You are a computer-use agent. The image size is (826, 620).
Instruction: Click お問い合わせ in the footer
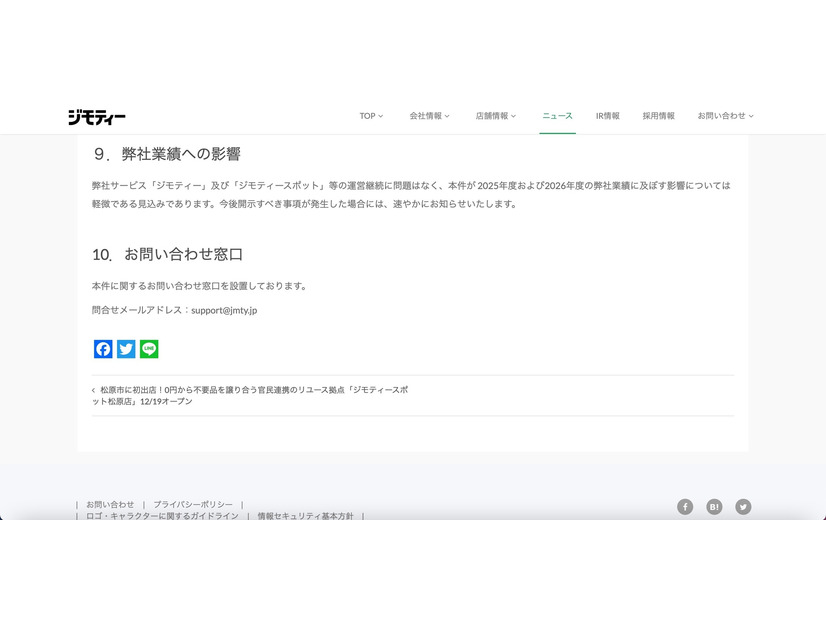point(109,504)
